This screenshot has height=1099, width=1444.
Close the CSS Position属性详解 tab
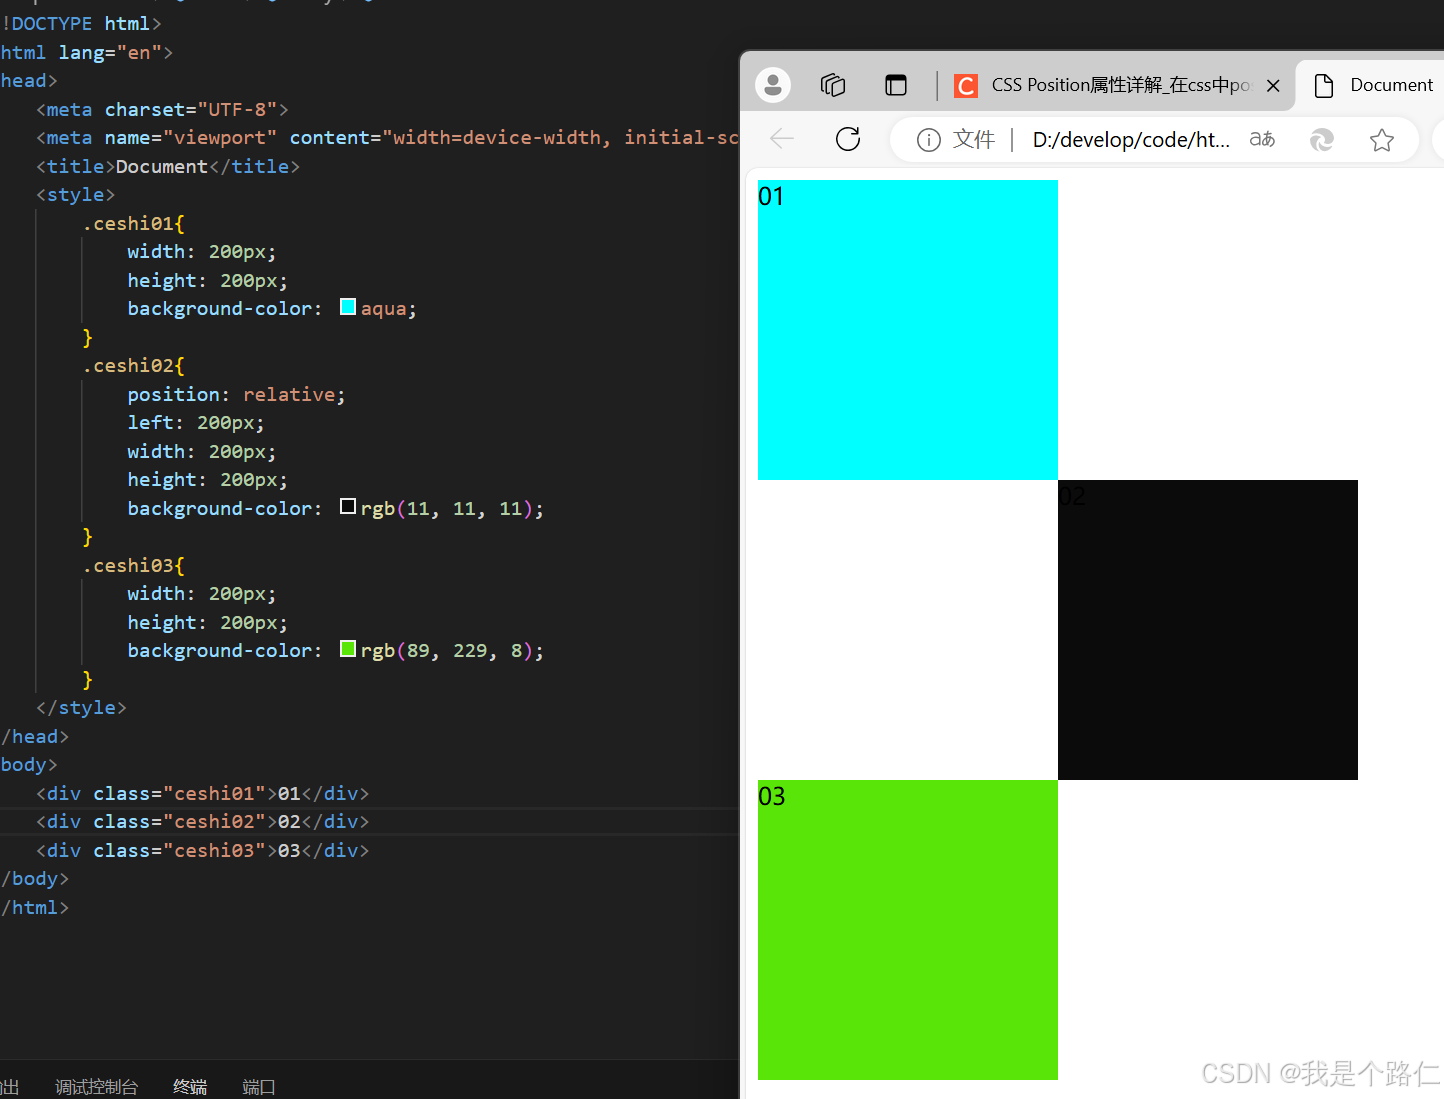1272,85
